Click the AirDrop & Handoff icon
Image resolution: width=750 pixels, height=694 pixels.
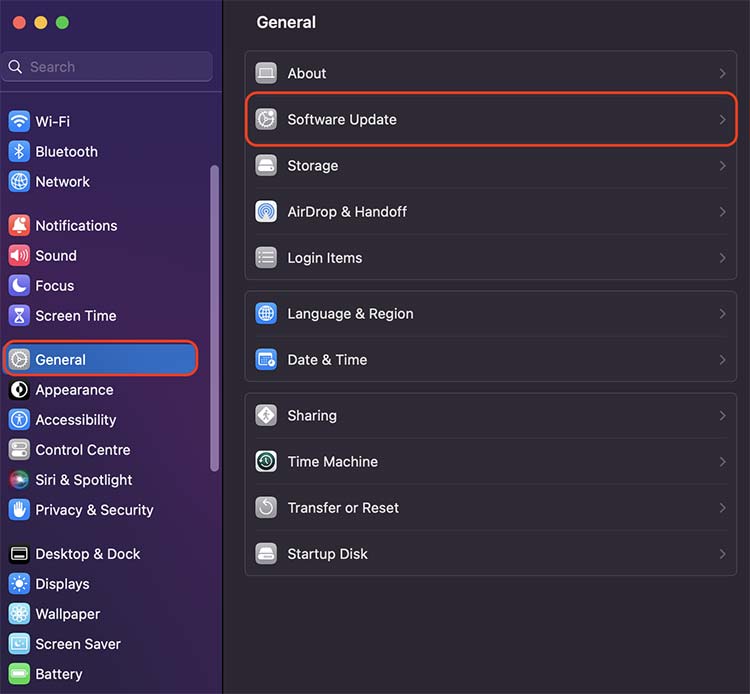(266, 211)
